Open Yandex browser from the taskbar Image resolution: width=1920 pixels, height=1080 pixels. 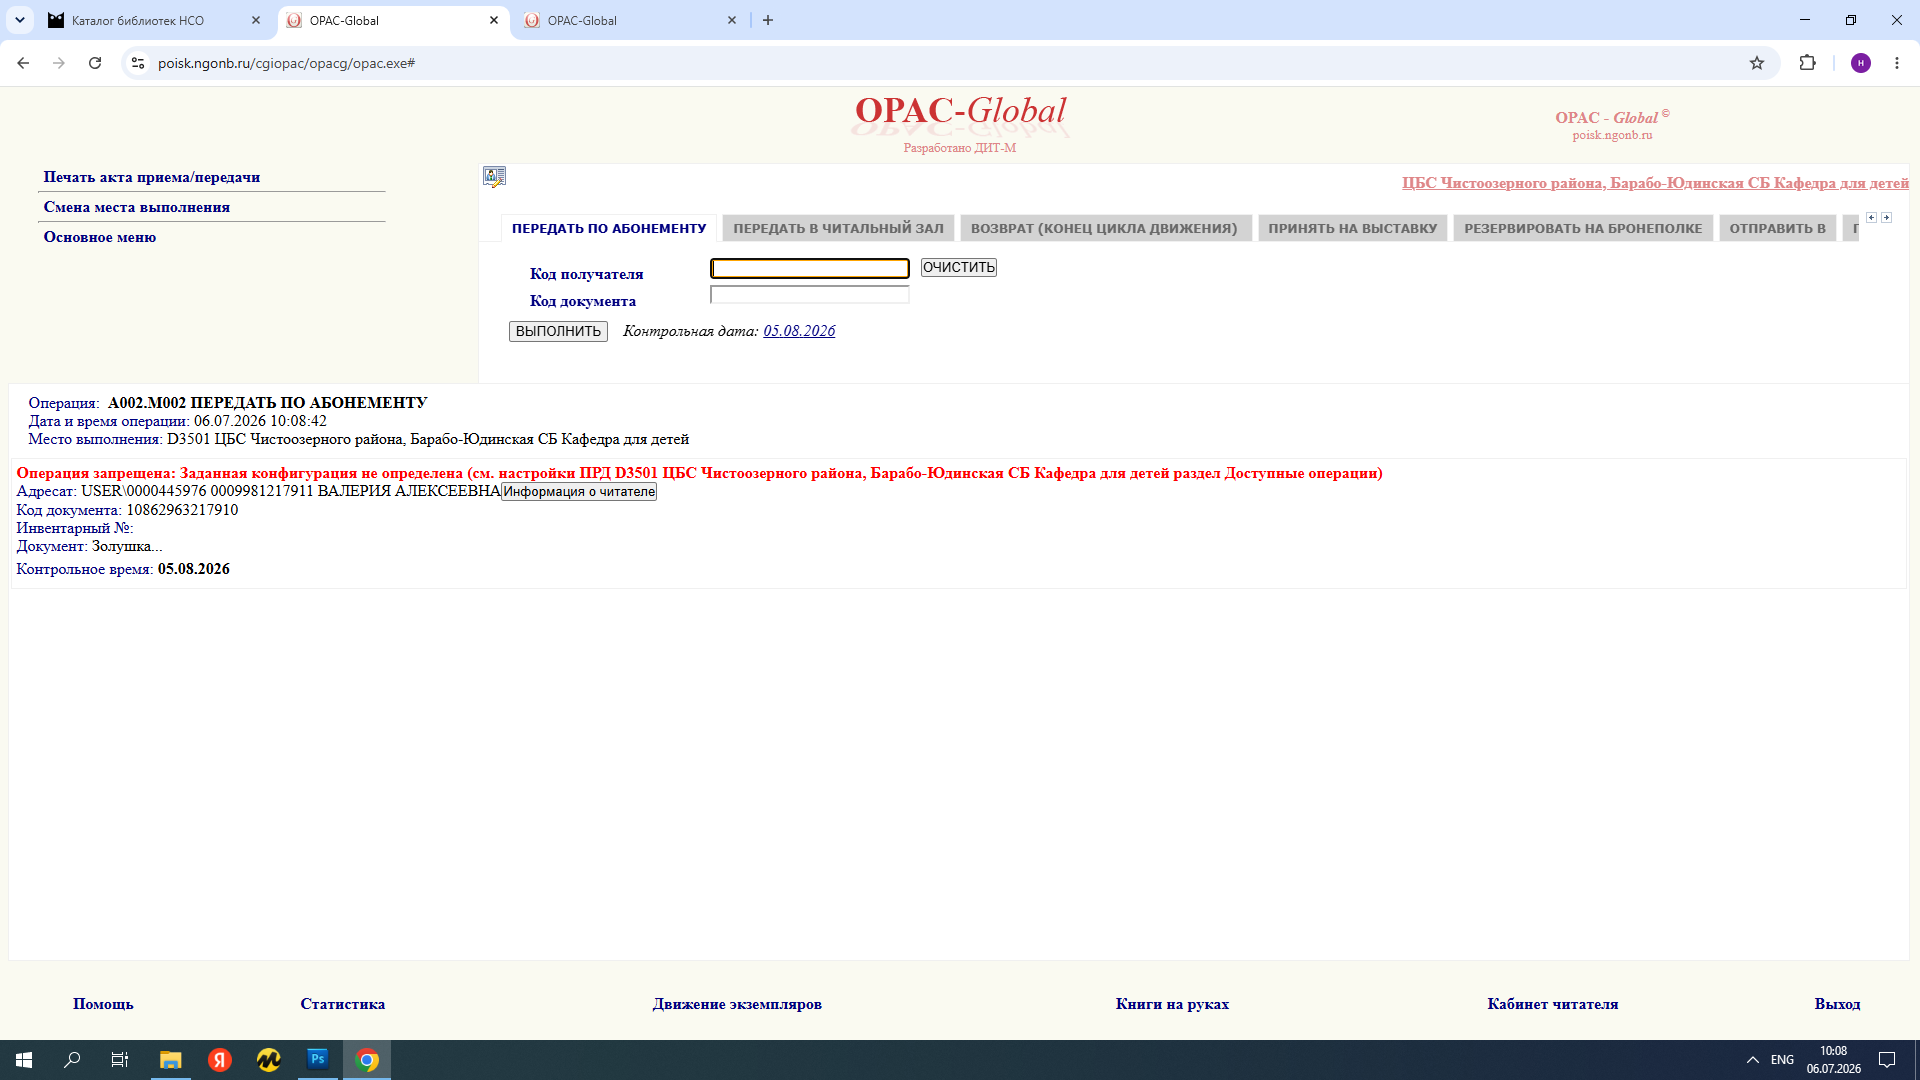coord(220,1059)
